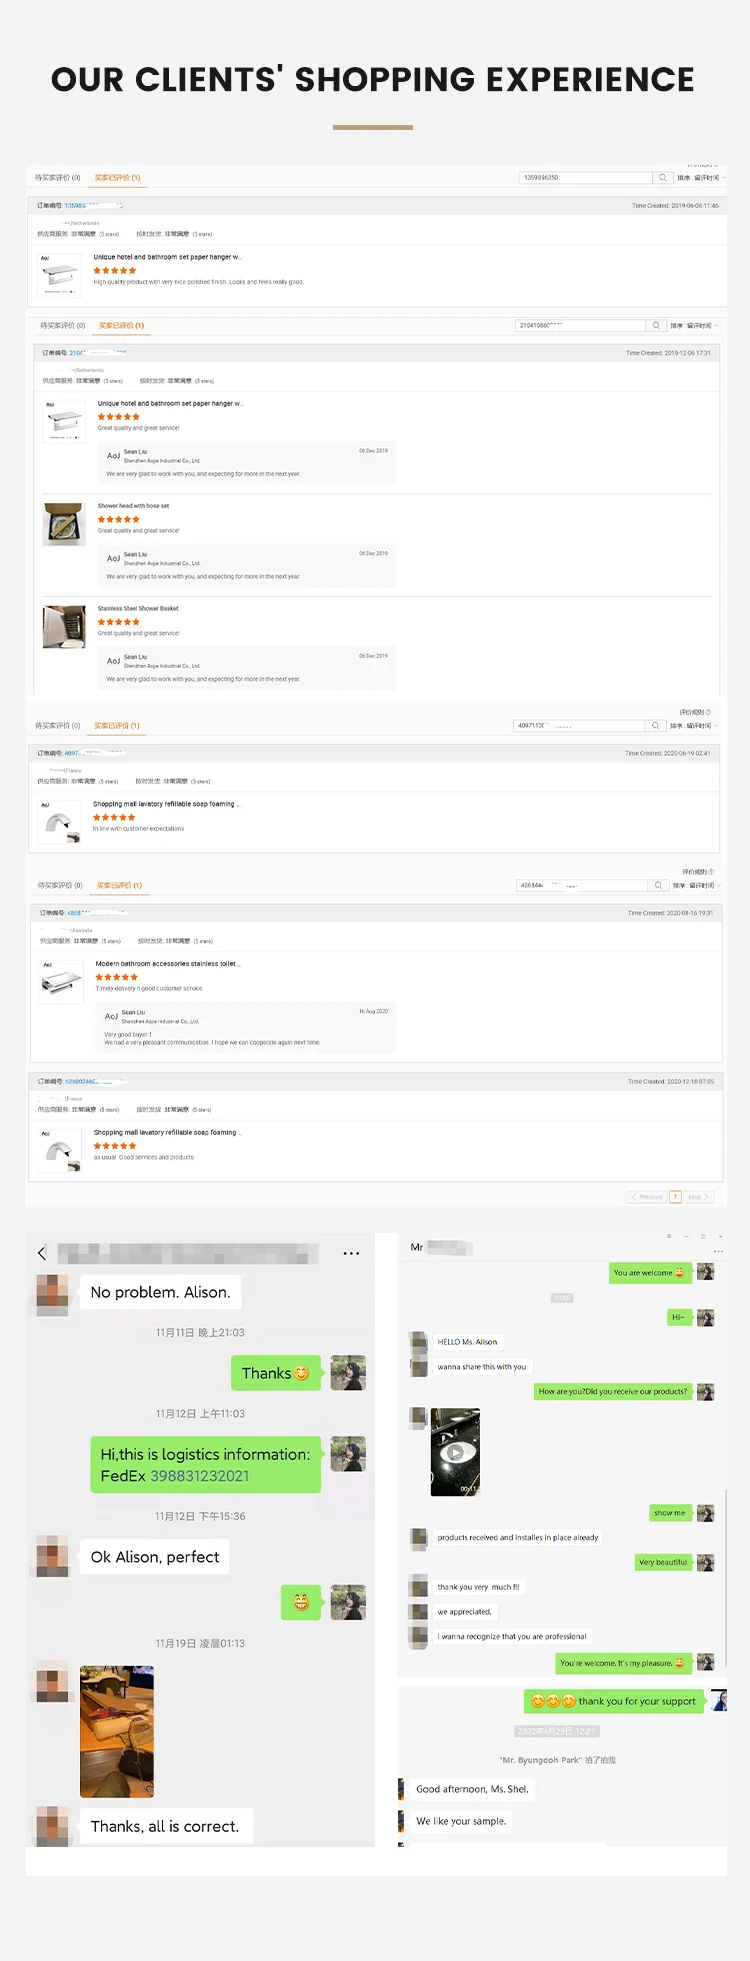This screenshot has height=1961, width=750.
Task: Open three-dot menu in the phone chat header
Action: pyautogui.click(x=351, y=1253)
